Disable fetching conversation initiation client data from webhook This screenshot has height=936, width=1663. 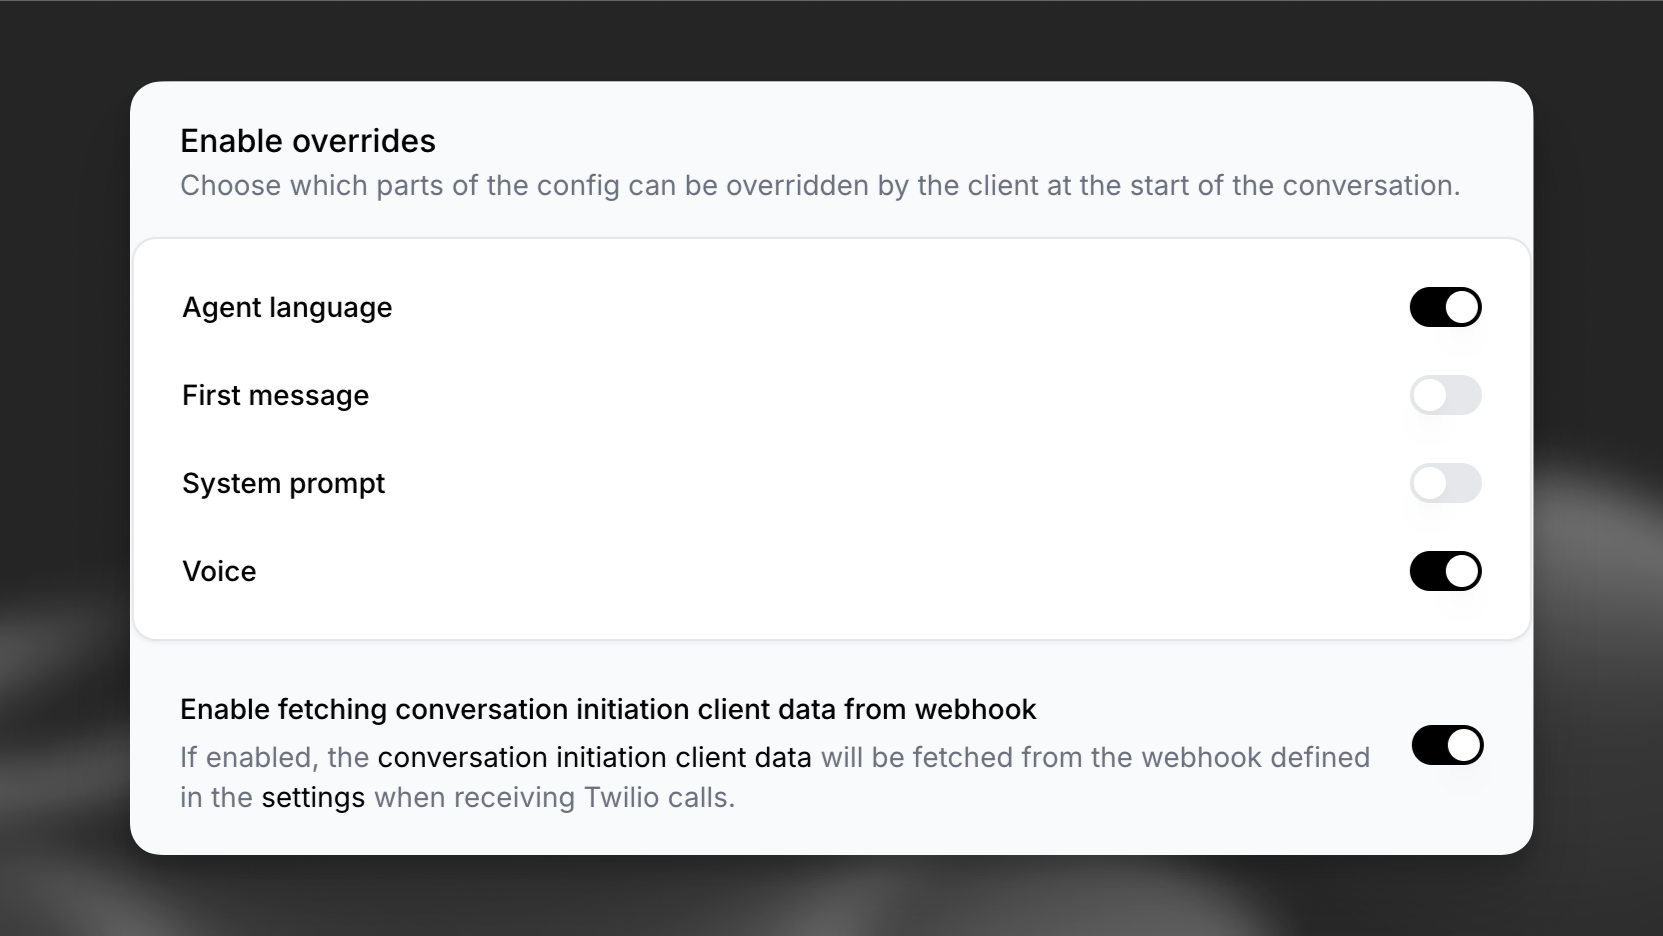pos(1448,745)
